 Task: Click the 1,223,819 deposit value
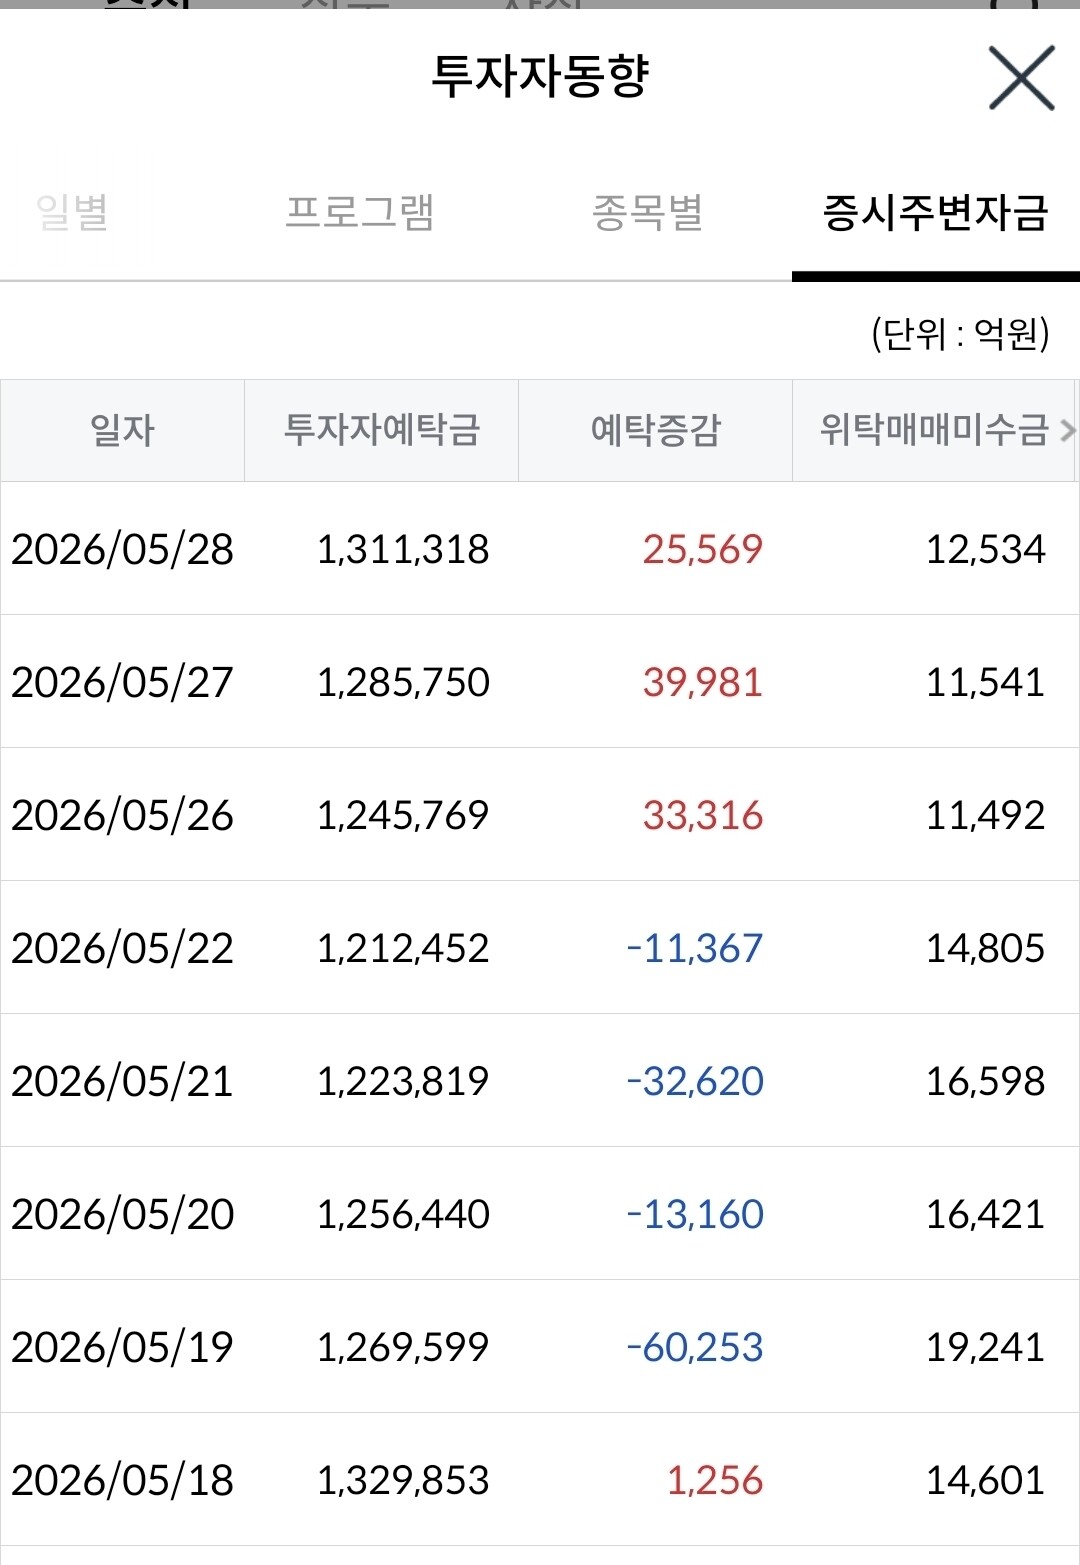(403, 1081)
